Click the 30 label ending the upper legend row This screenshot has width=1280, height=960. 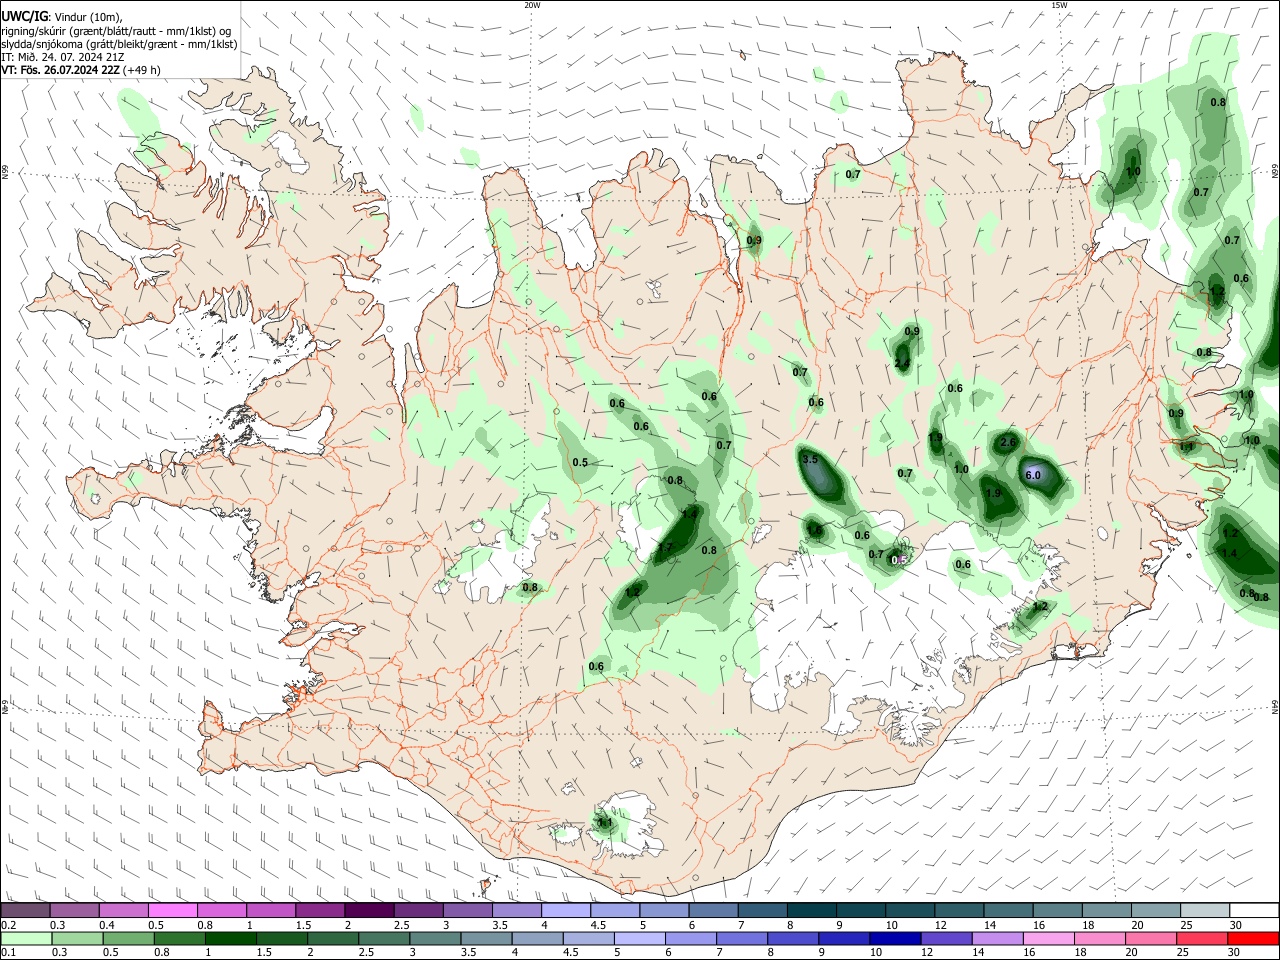(1235, 925)
